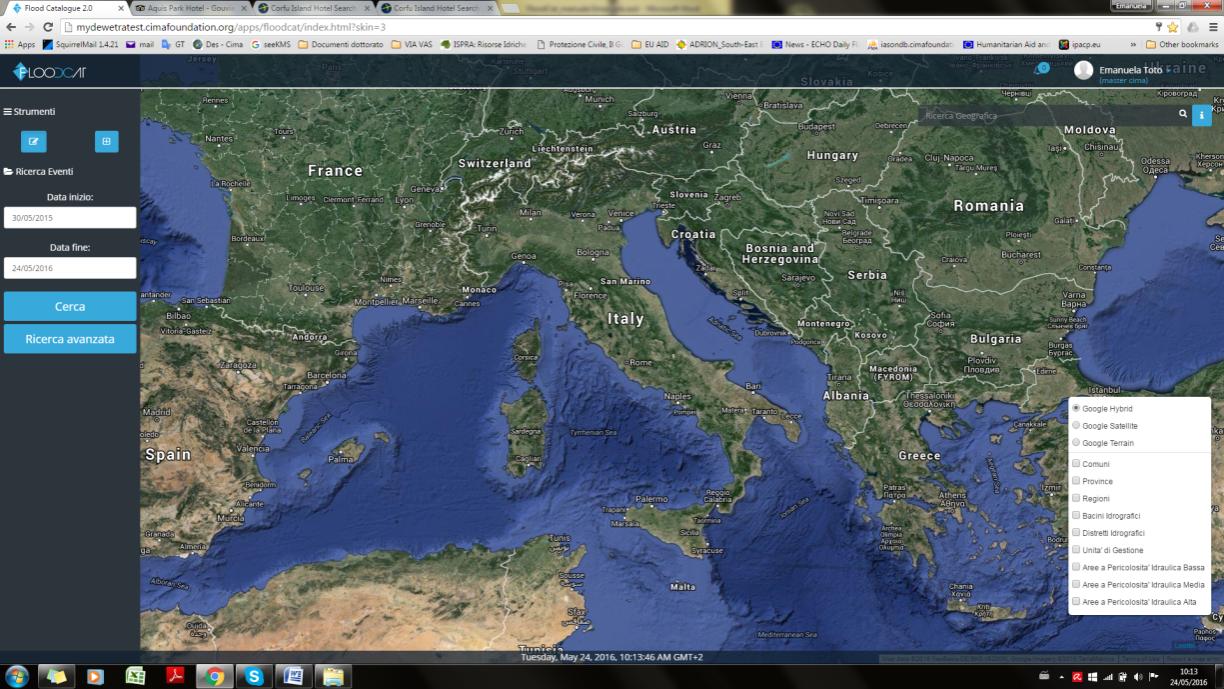Viewport: 1224px width, 689px height.
Task: Open the Windows Start menu
Action: pyautogui.click(x=17, y=676)
